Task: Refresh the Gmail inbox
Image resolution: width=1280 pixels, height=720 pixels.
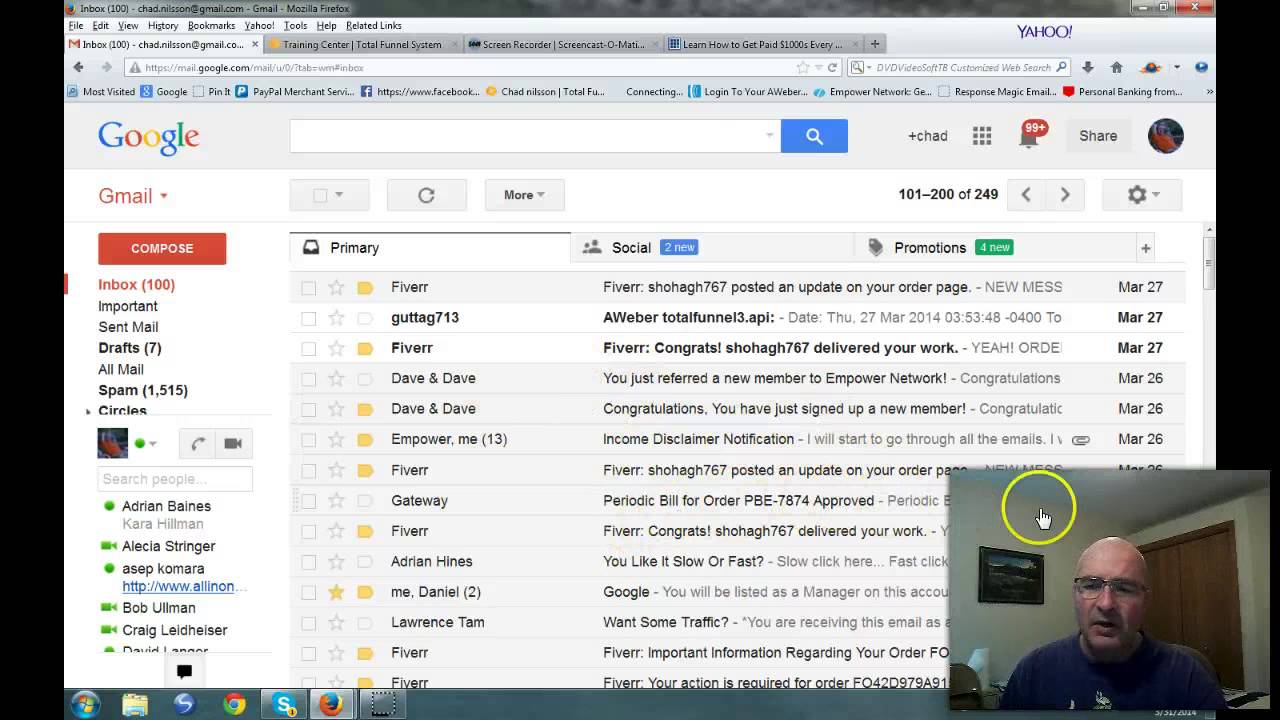Action: [426, 195]
